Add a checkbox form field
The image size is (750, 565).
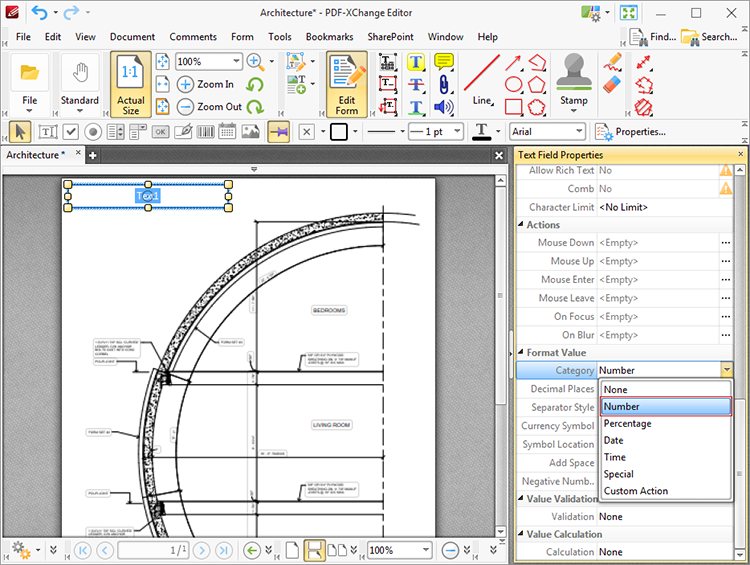pos(71,131)
